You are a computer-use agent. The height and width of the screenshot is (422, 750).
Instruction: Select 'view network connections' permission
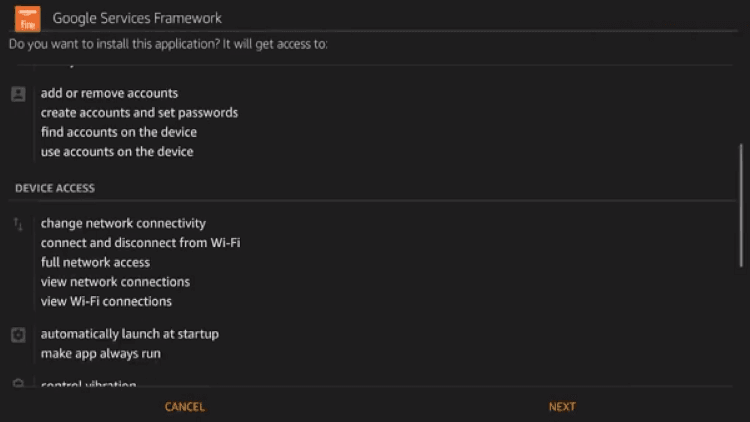tap(115, 282)
